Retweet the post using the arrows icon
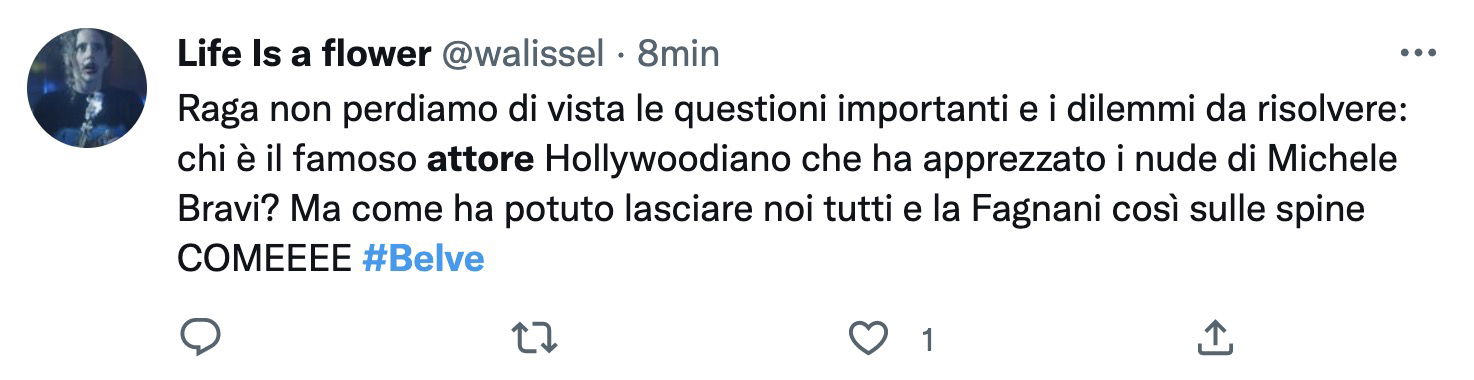This screenshot has width=1474, height=380. coord(533,340)
